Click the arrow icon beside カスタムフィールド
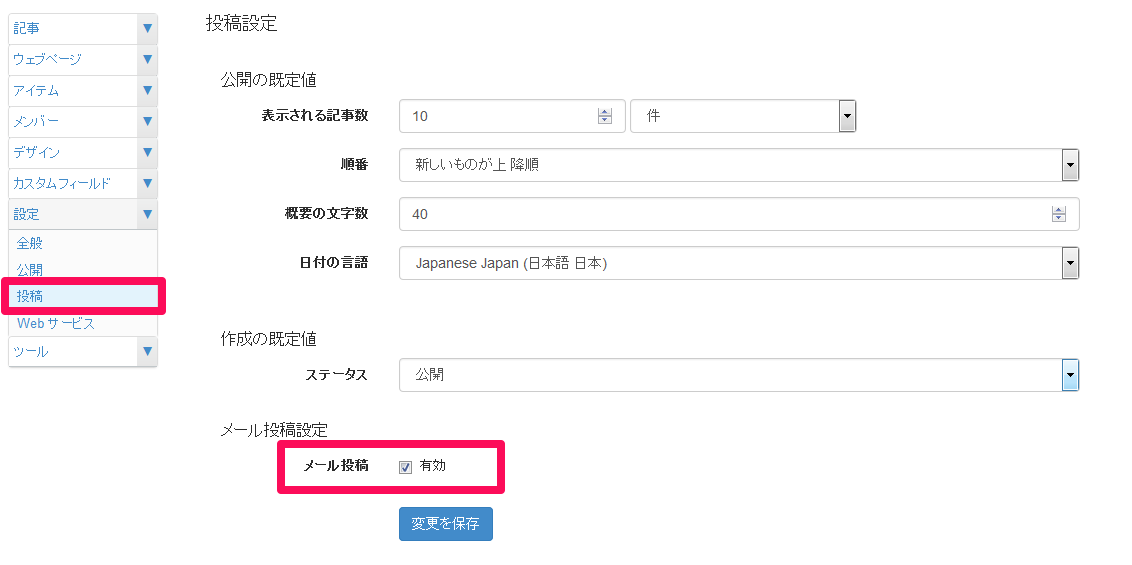The image size is (1132, 565). pos(147,184)
